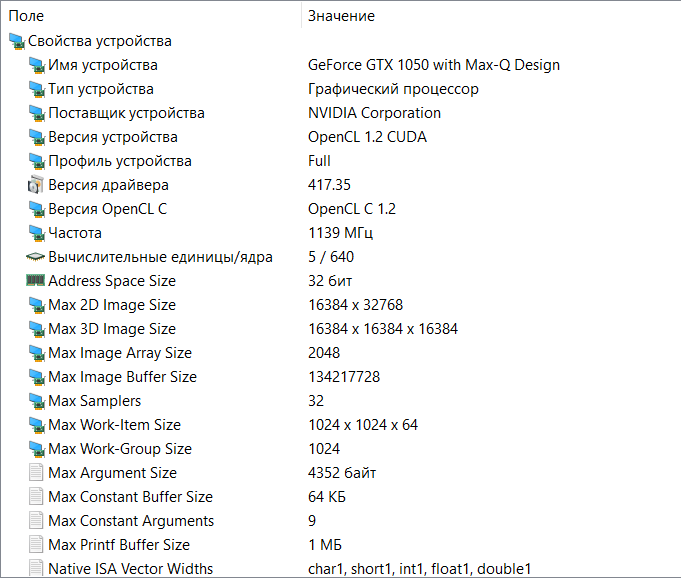
Task: Select the Max Work-Group Size label
Action: coord(120,449)
